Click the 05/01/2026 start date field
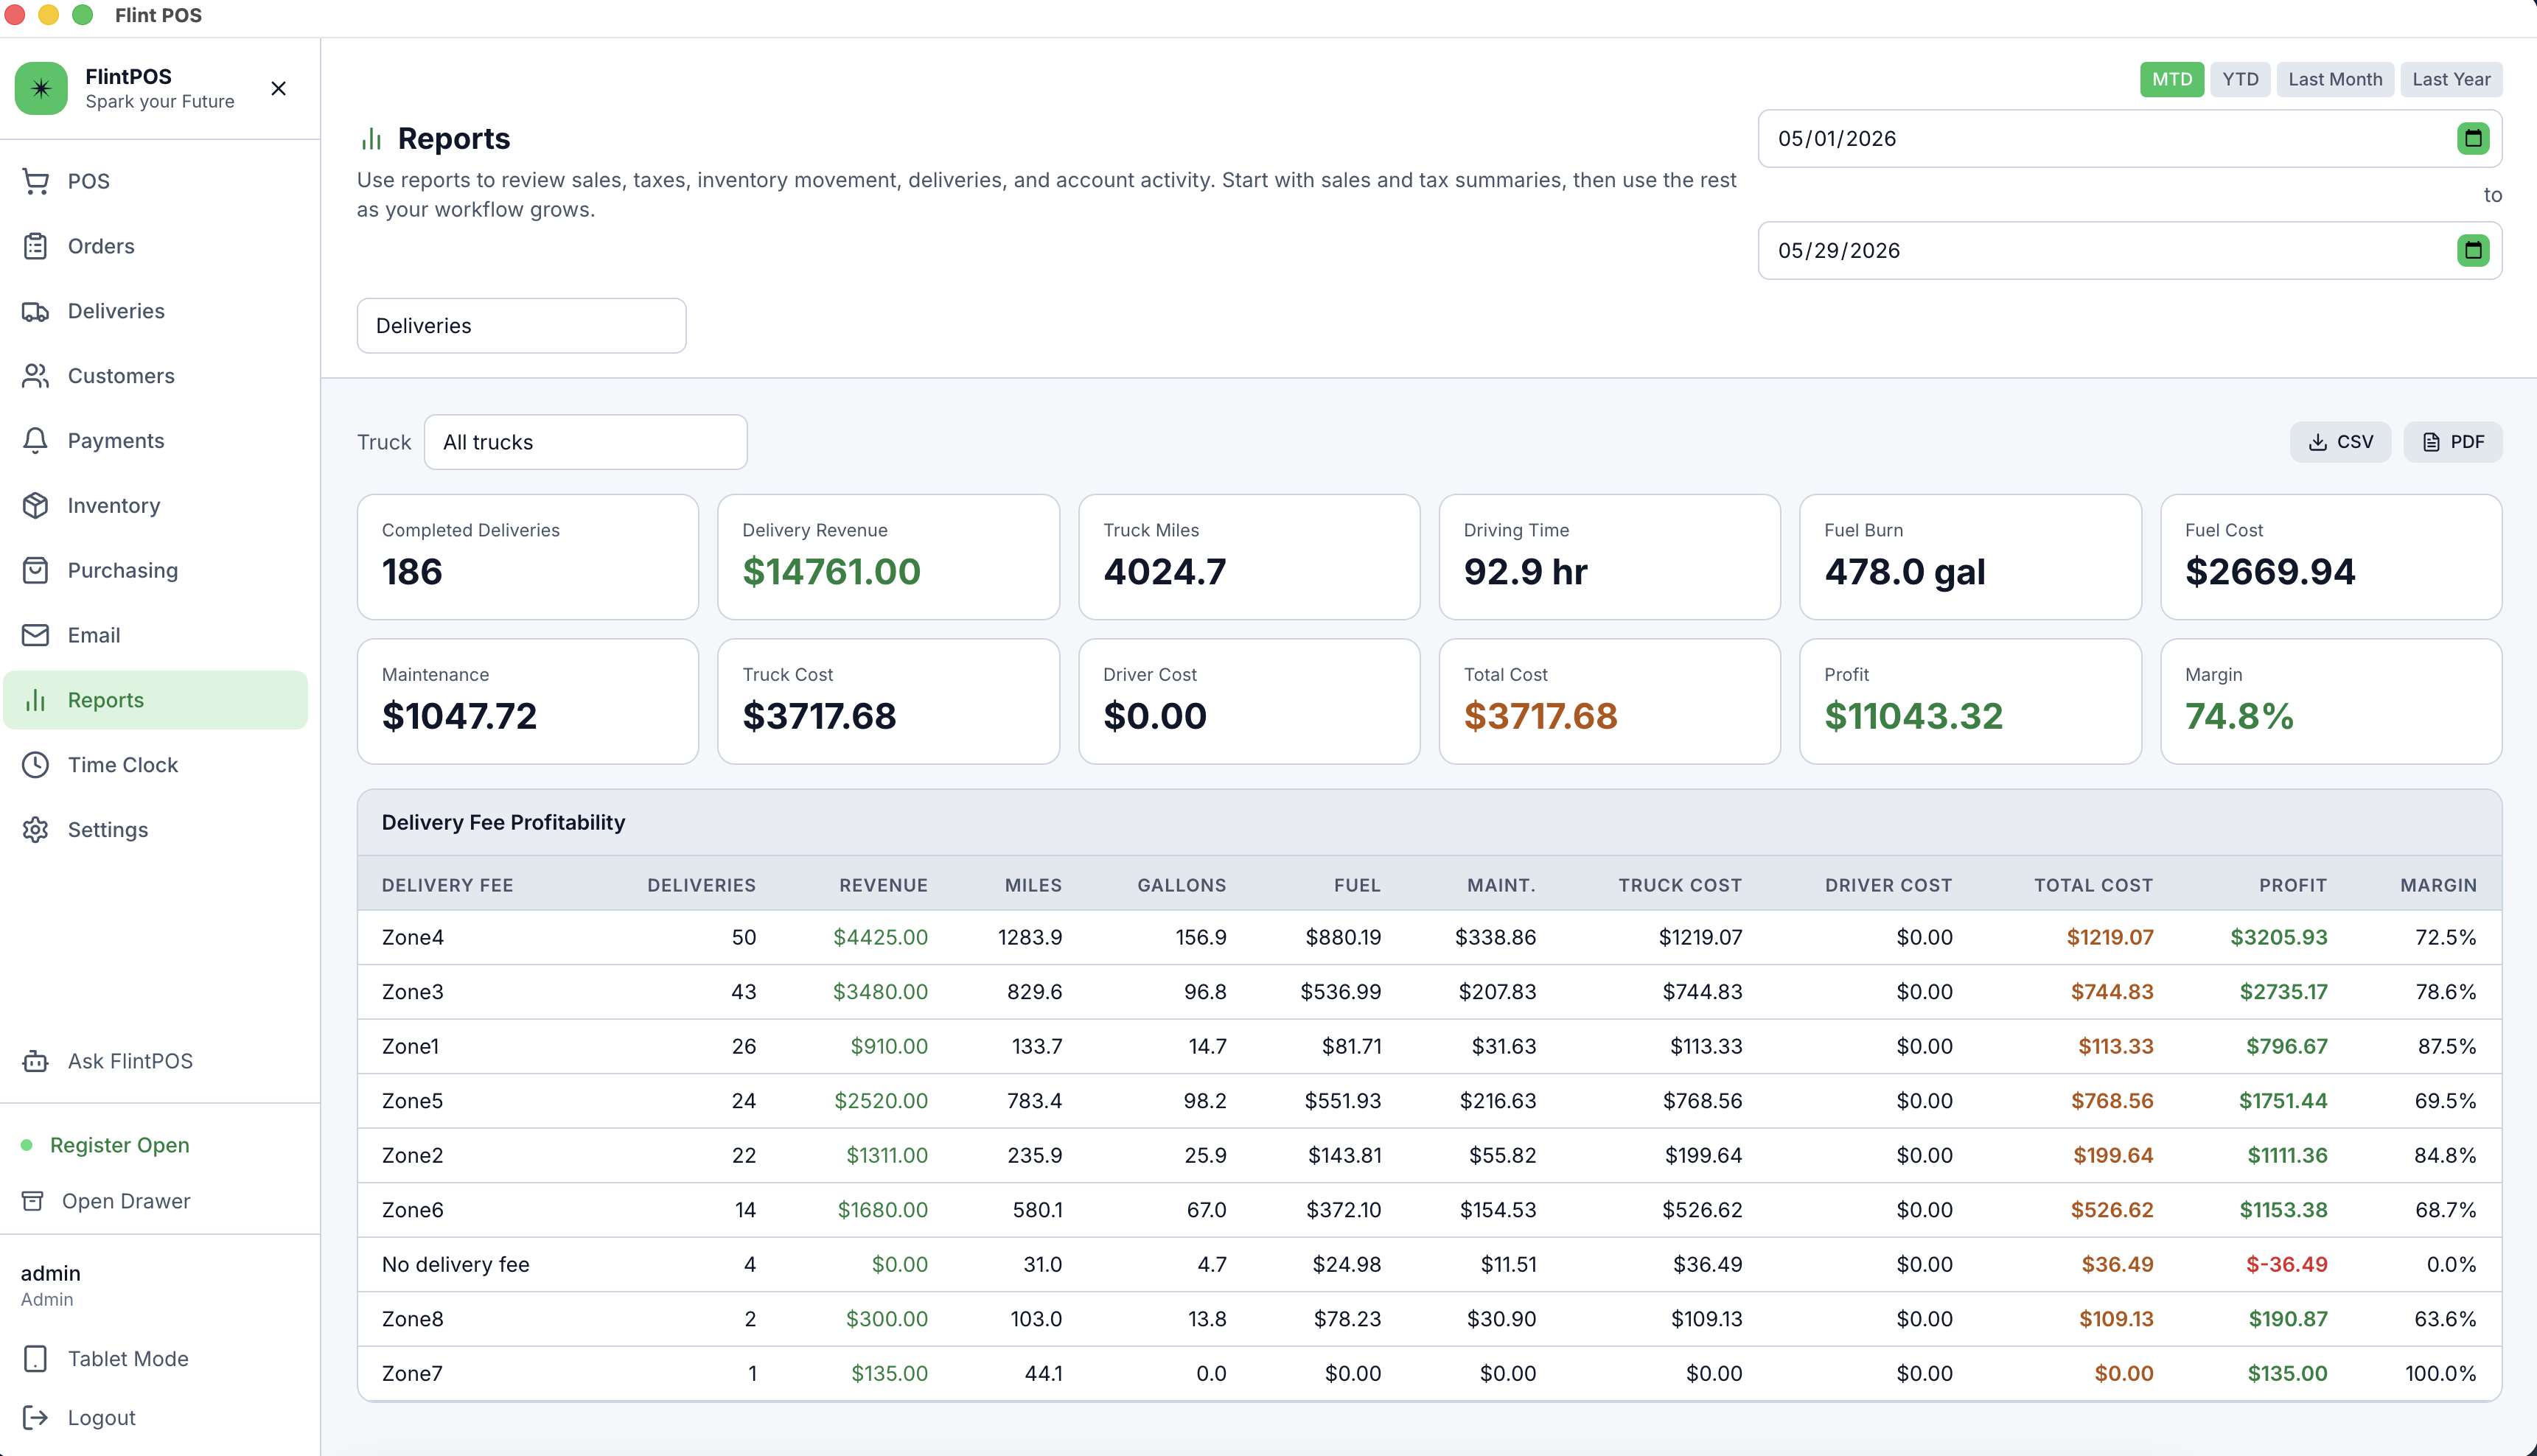Image resolution: width=2537 pixels, height=1456 pixels. pyautogui.click(x=2130, y=138)
